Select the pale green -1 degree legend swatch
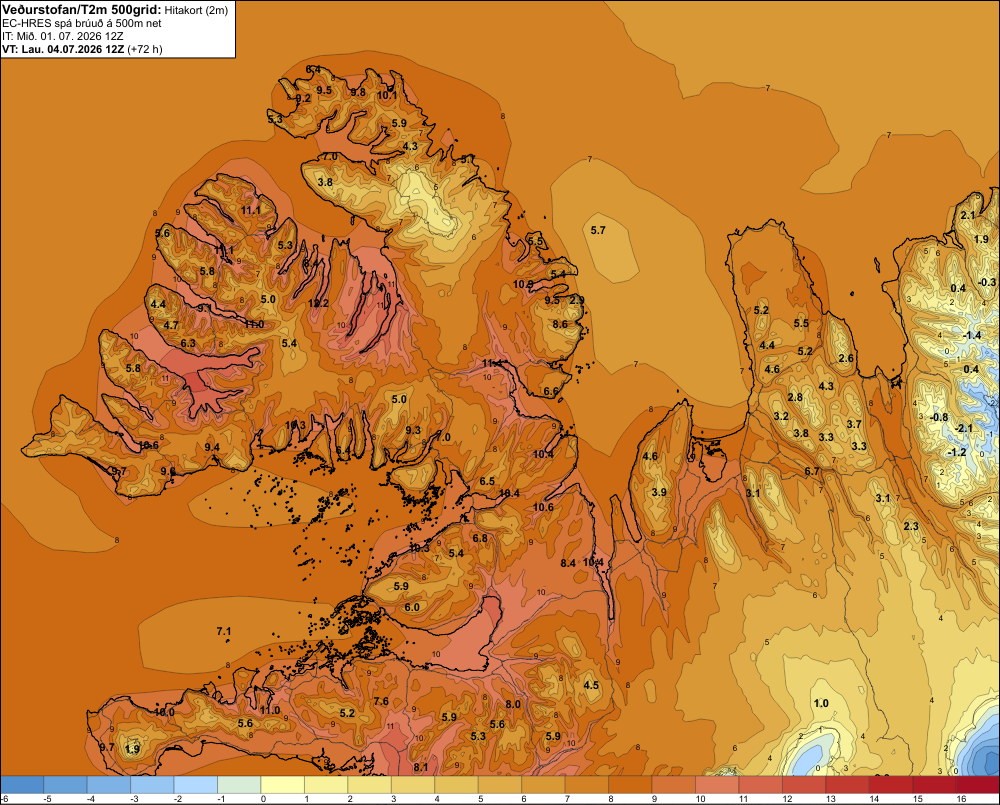Screen dimensions: 1000x805 point(239,785)
